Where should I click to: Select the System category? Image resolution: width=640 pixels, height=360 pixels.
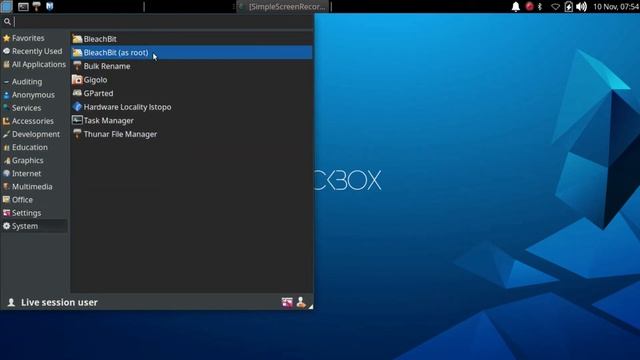click(x=34, y=226)
